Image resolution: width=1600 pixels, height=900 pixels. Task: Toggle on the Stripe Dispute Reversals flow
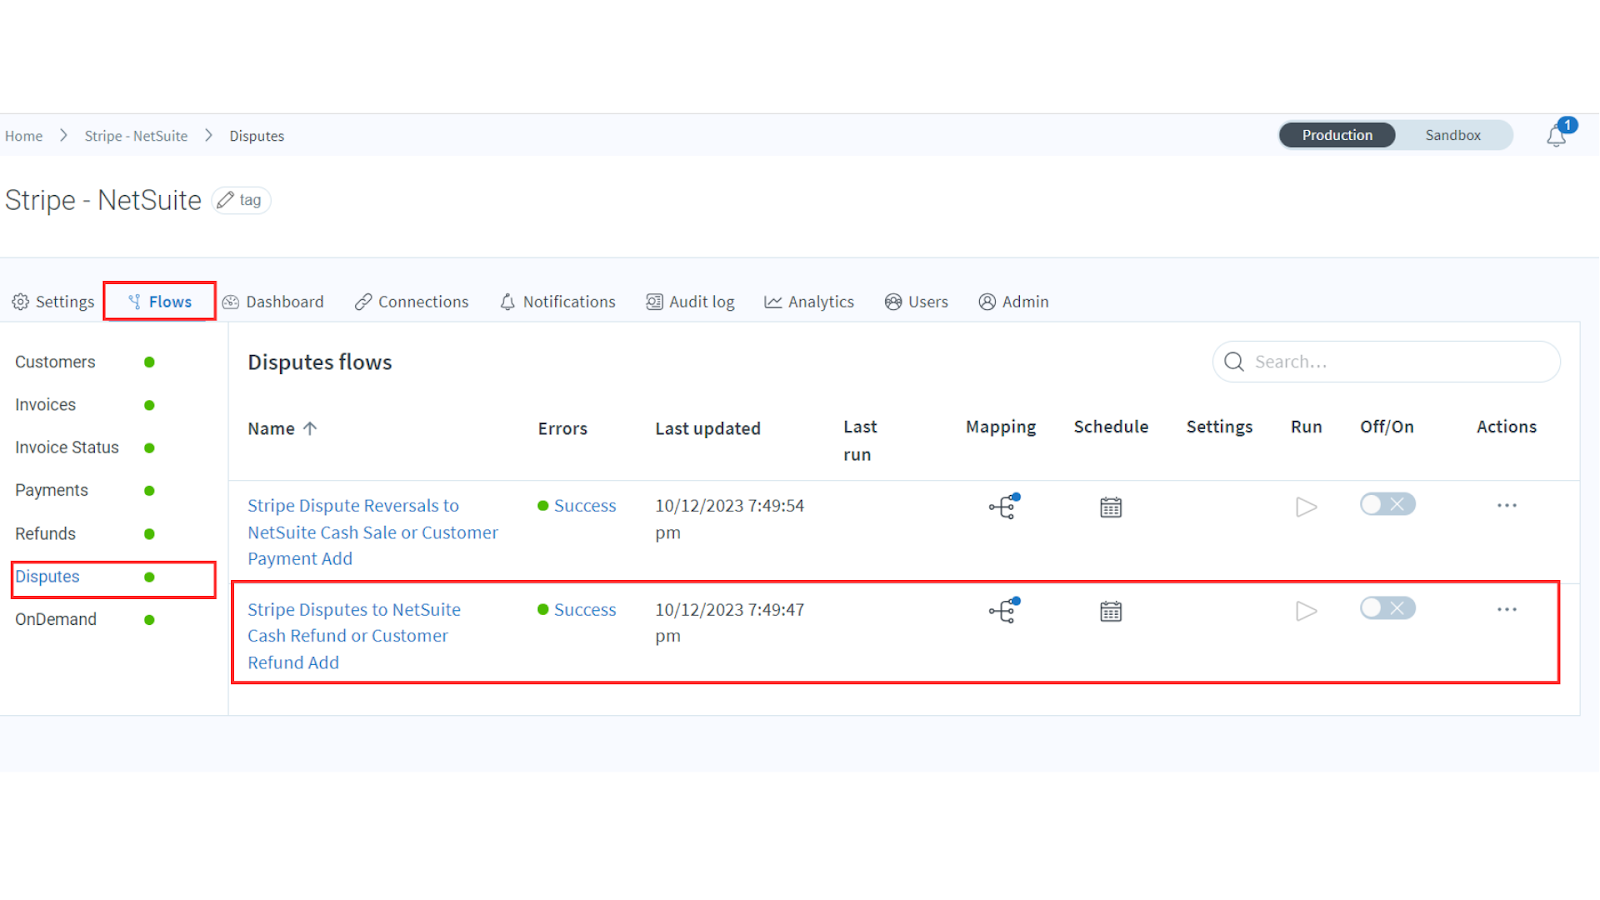coord(1387,504)
